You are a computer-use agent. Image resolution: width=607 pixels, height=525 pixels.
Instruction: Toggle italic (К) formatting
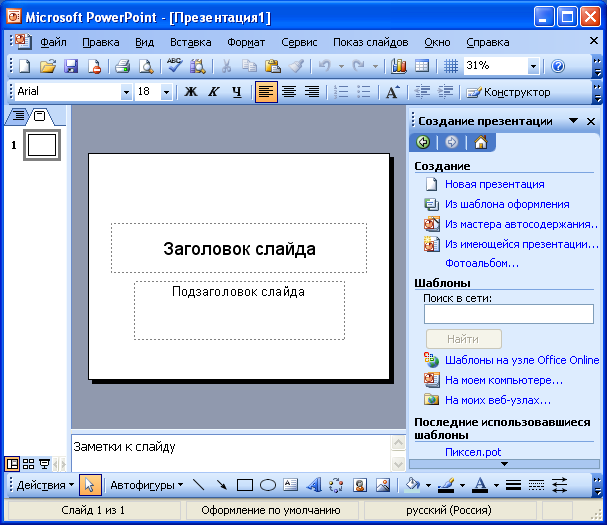coord(214,92)
